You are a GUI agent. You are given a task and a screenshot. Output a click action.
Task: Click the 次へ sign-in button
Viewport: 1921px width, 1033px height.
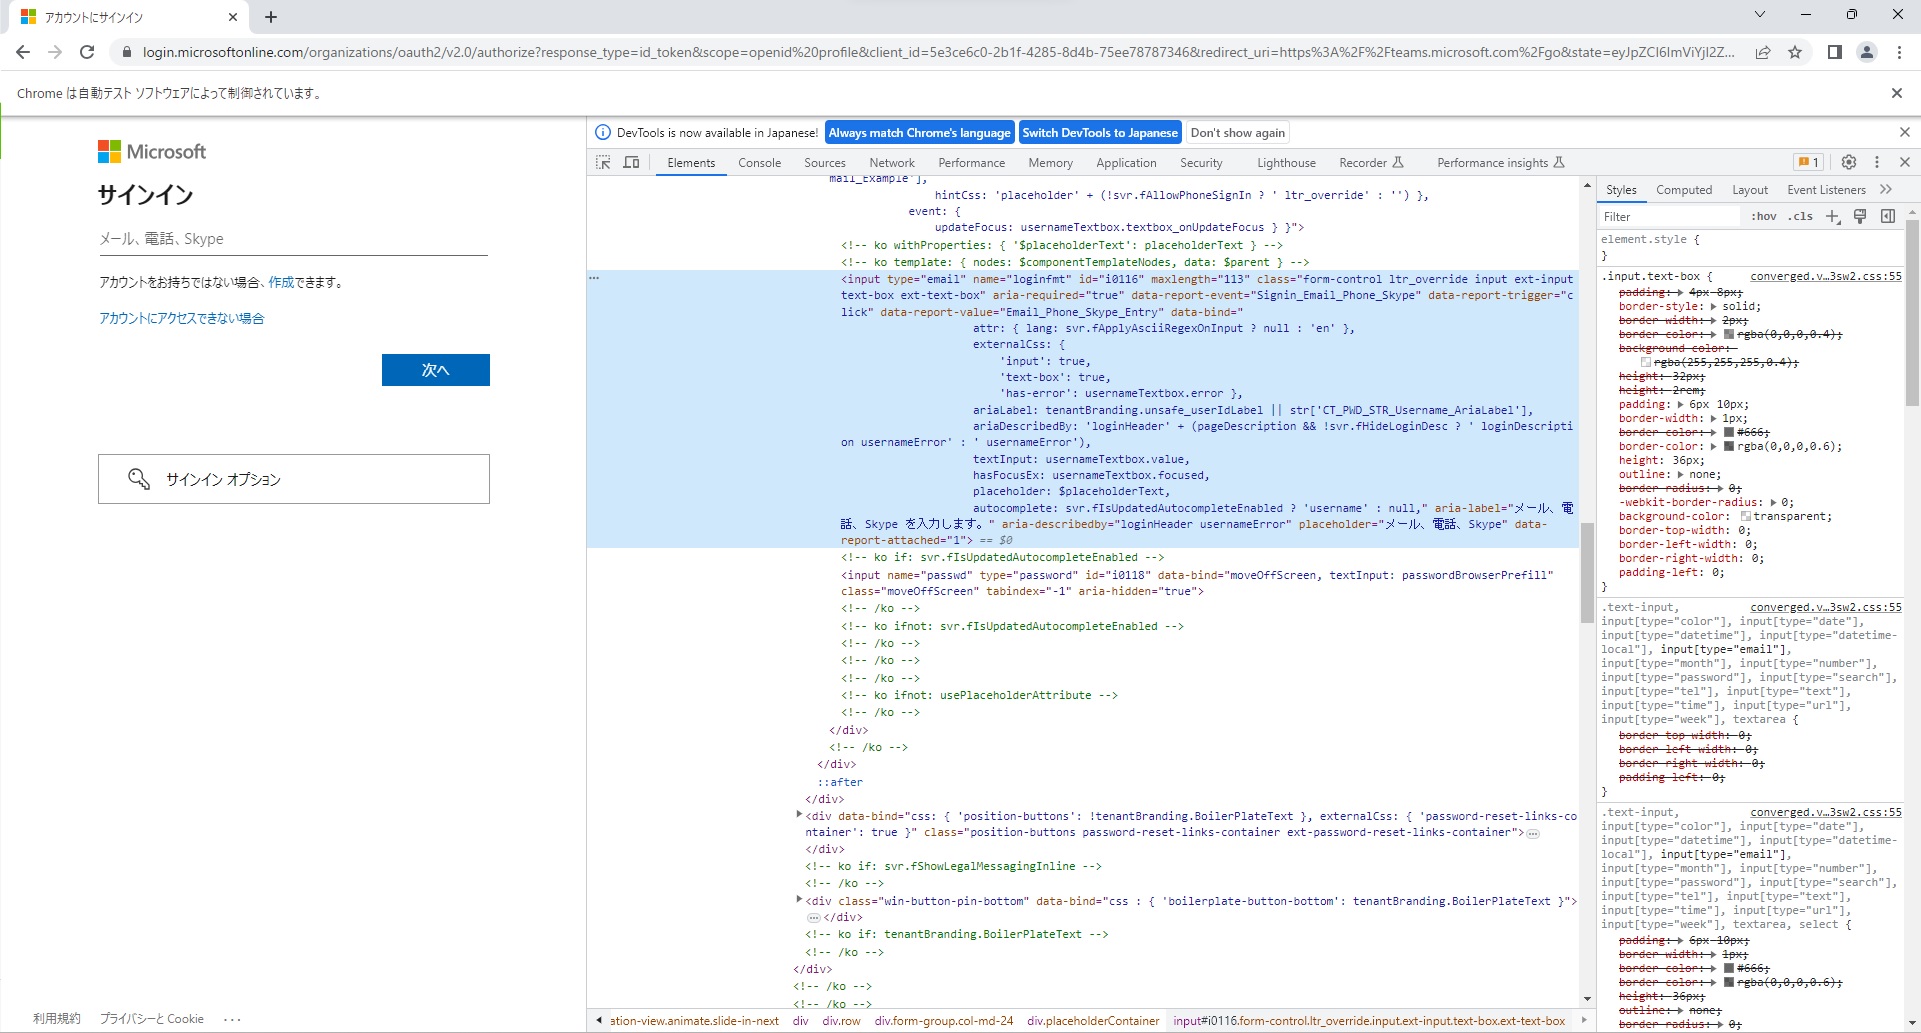(435, 370)
